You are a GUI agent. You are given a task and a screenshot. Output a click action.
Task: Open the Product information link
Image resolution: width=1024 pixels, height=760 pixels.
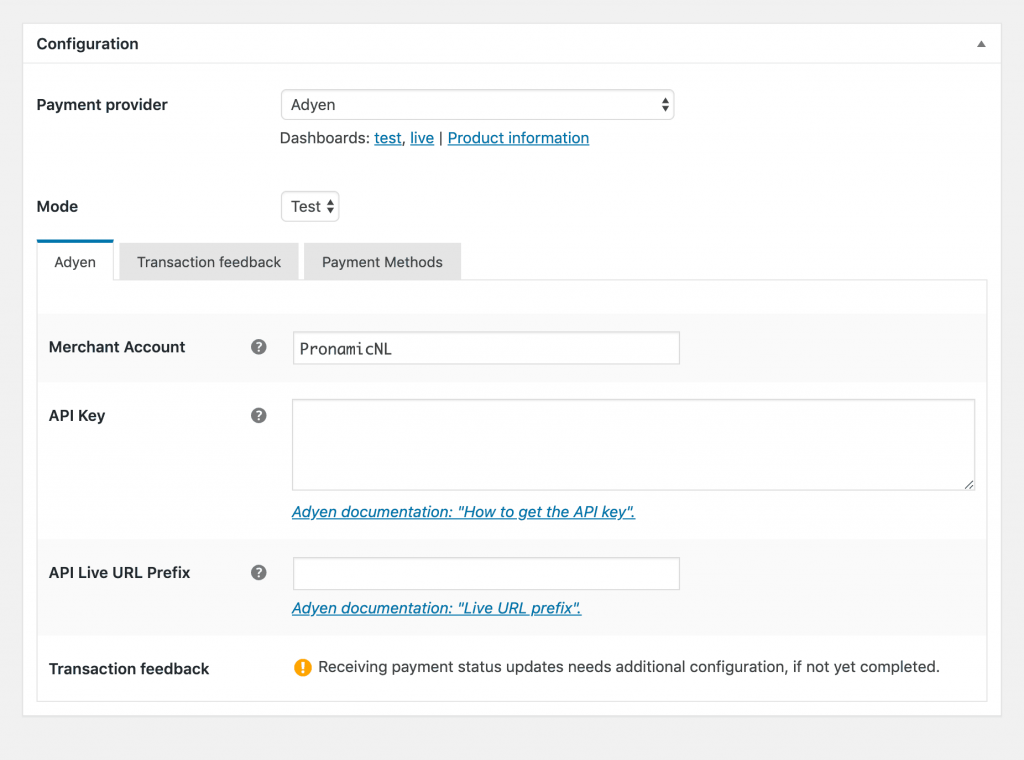click(519, 138)
